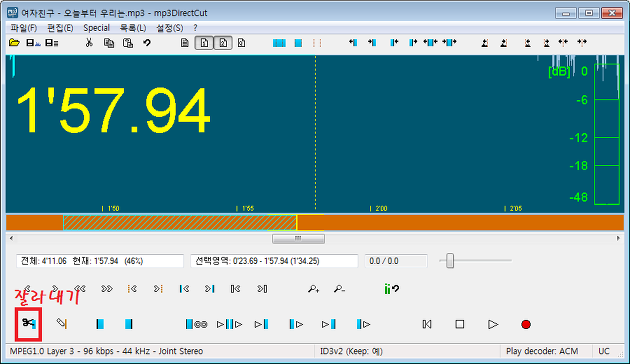Open the ? help menu

pos(195,28)
